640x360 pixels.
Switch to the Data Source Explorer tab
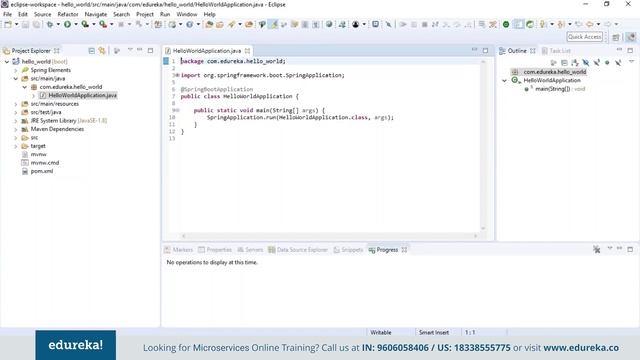(298, 250)
